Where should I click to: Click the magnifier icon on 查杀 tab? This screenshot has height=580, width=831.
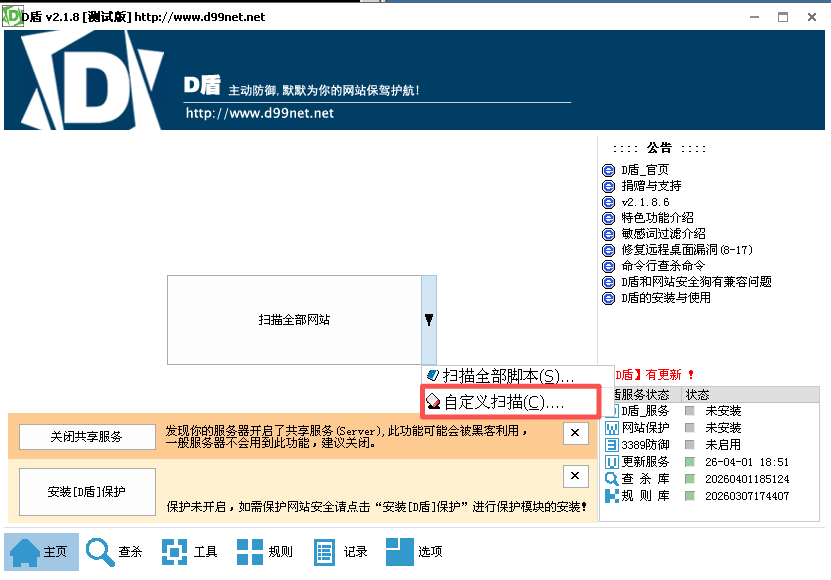[x=100, y=552]
